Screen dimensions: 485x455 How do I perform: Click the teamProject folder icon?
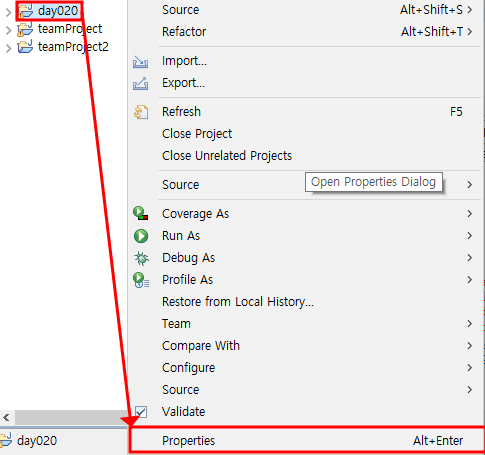pyautogui.click(x=25, y=29)
